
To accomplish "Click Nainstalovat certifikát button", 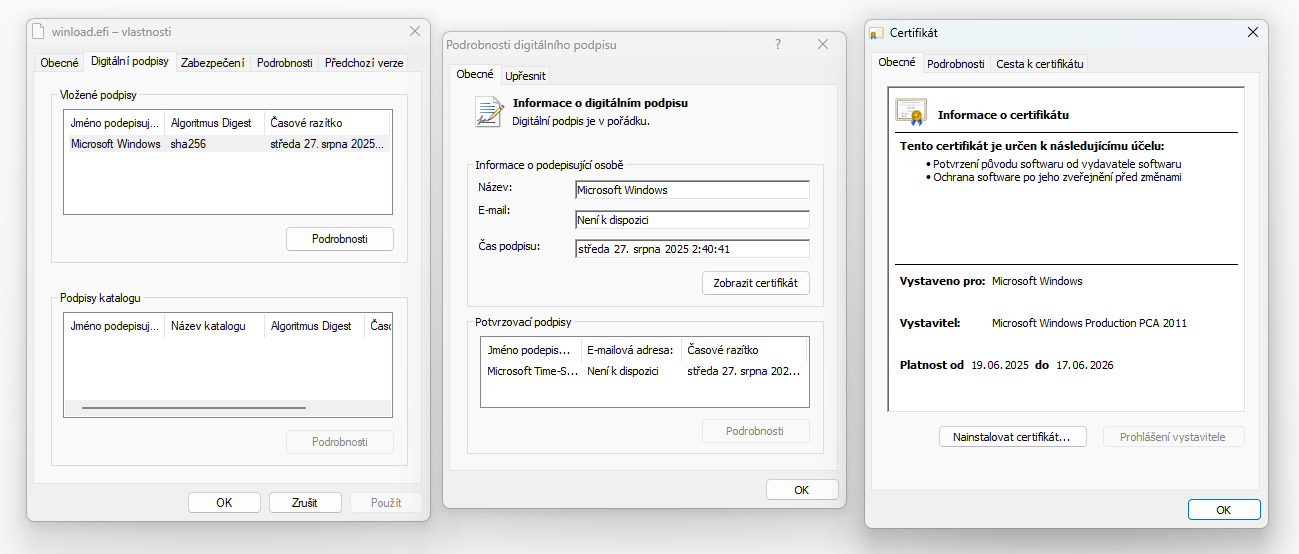I will point(1012,437).
